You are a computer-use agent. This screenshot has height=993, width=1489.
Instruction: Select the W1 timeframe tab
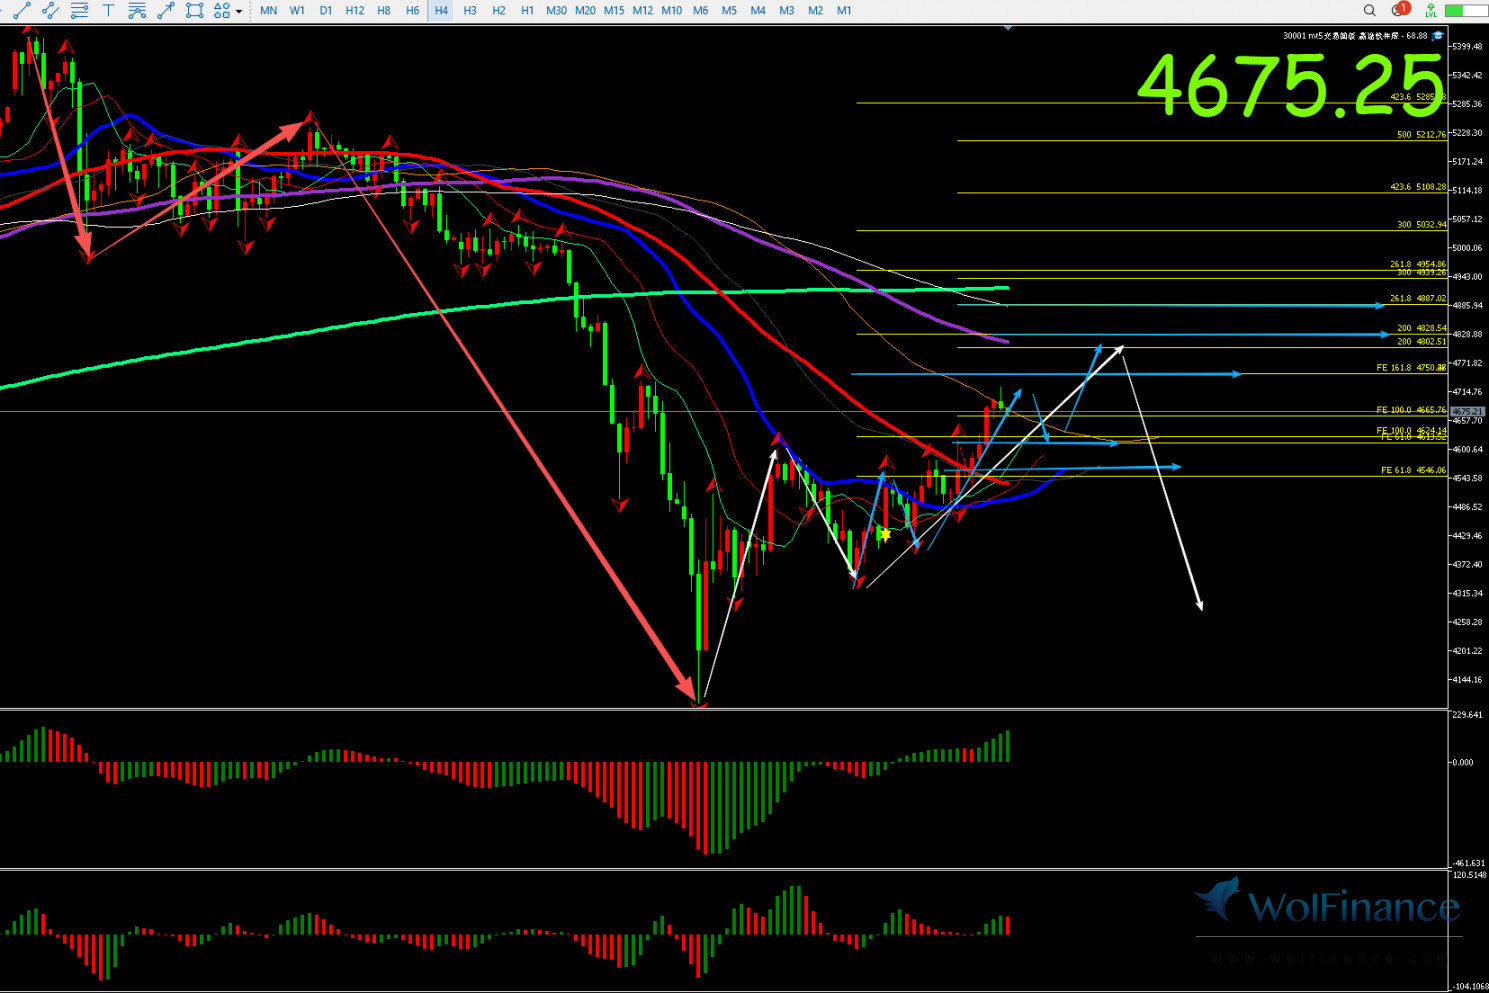pos(297,10)
